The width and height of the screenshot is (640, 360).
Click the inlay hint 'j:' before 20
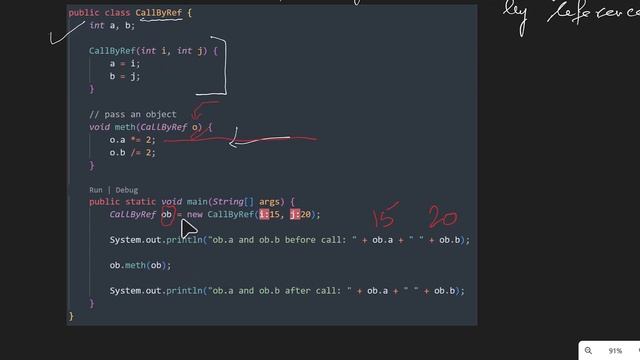click(x=295, y=214)
